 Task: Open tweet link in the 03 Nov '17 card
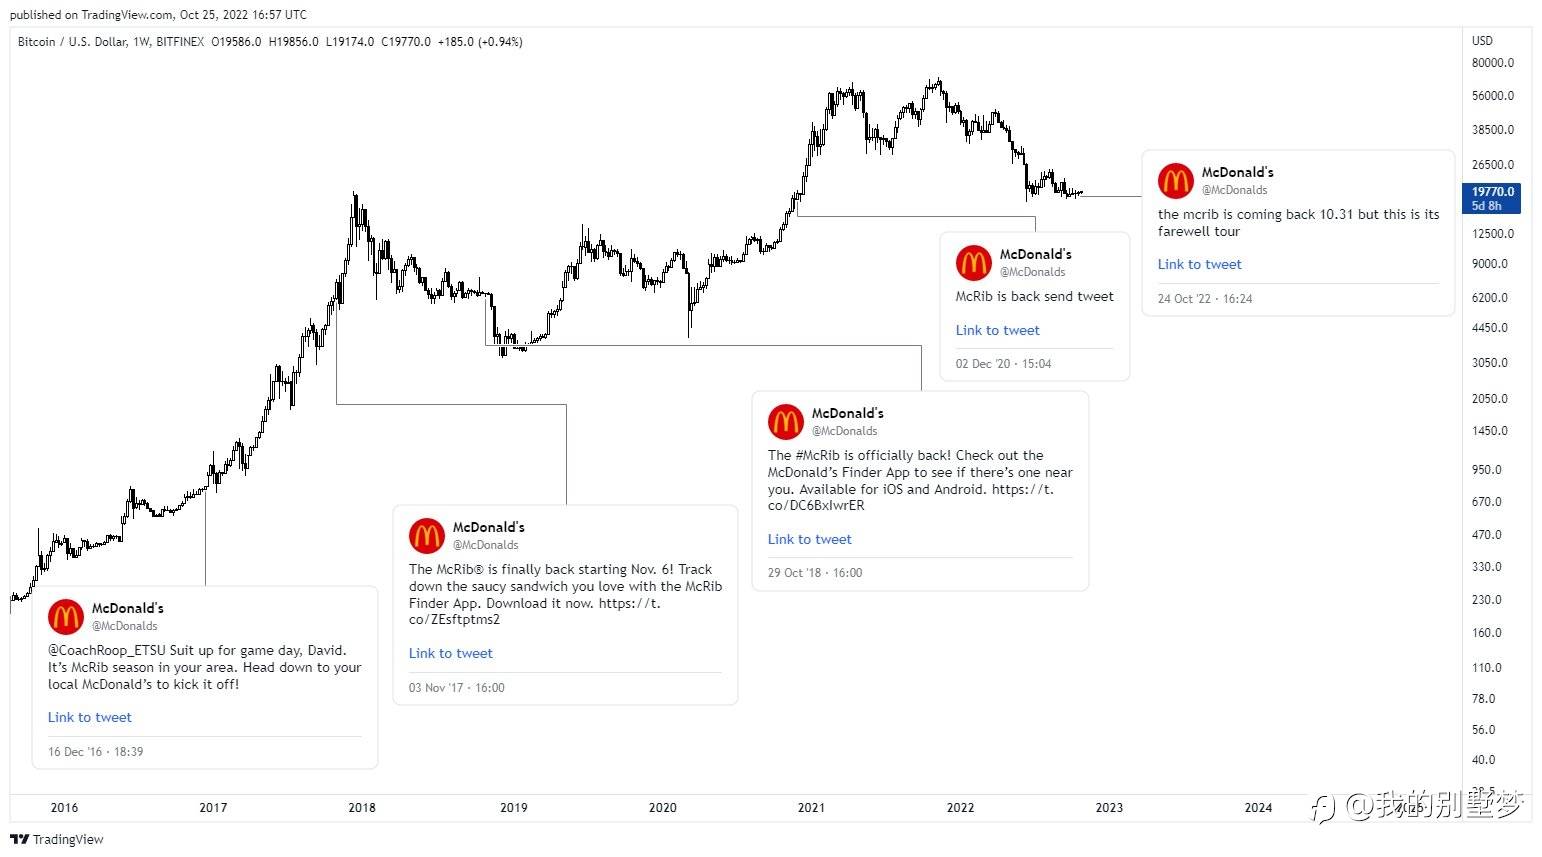click(x=450, y=653)
